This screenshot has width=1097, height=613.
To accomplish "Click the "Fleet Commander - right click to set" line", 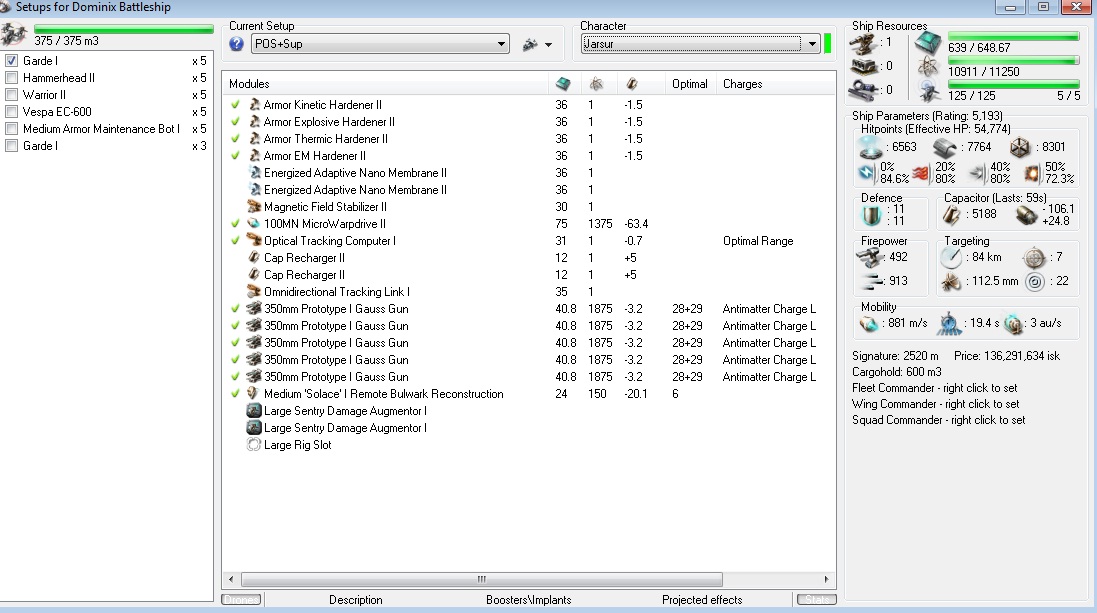I will click(935, 388).
